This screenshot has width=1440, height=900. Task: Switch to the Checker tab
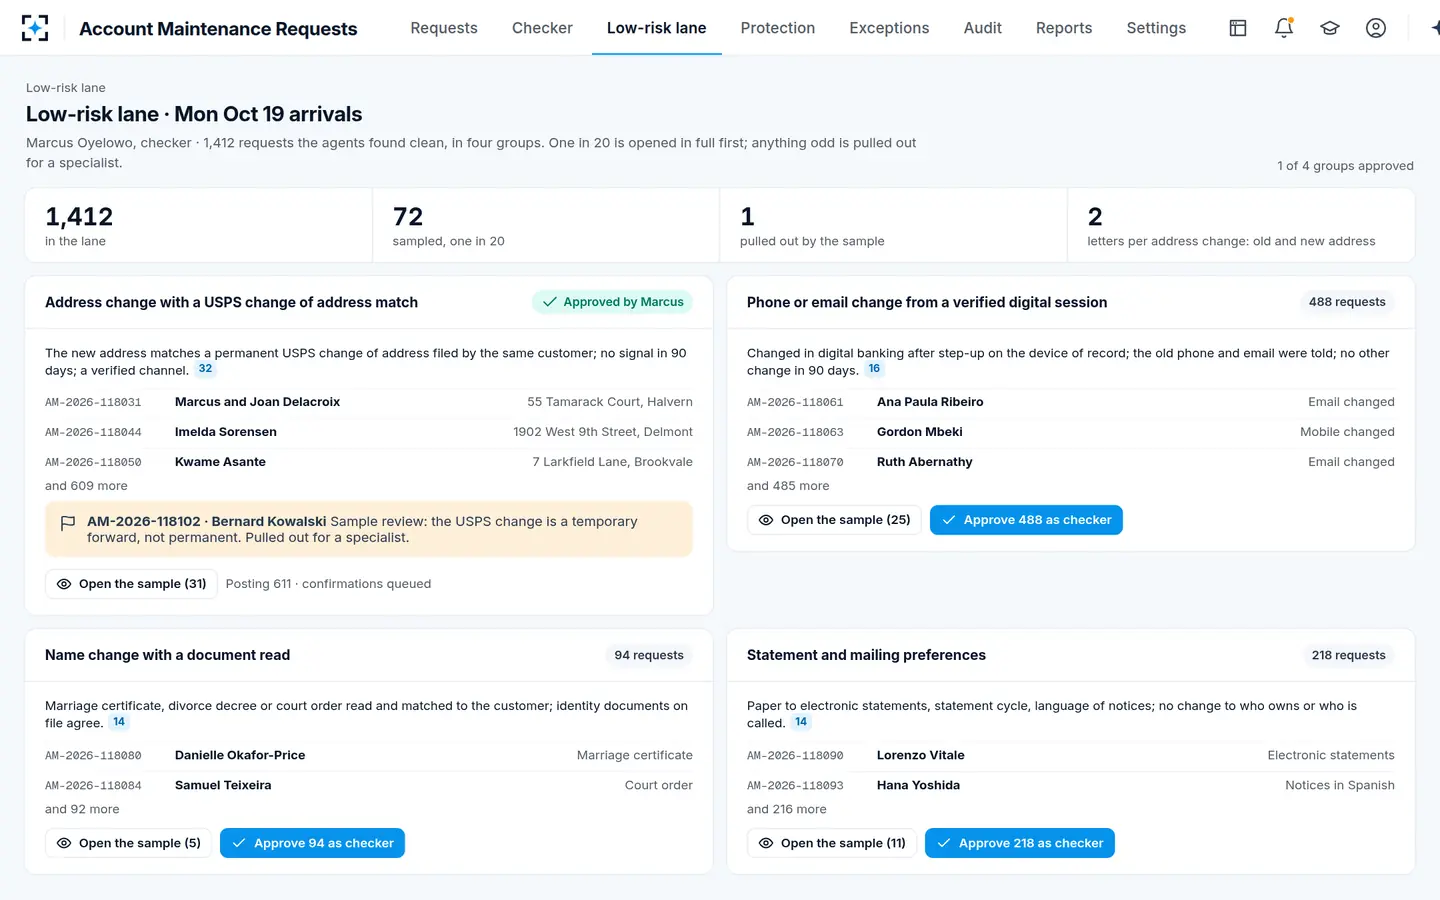[542, 28]
